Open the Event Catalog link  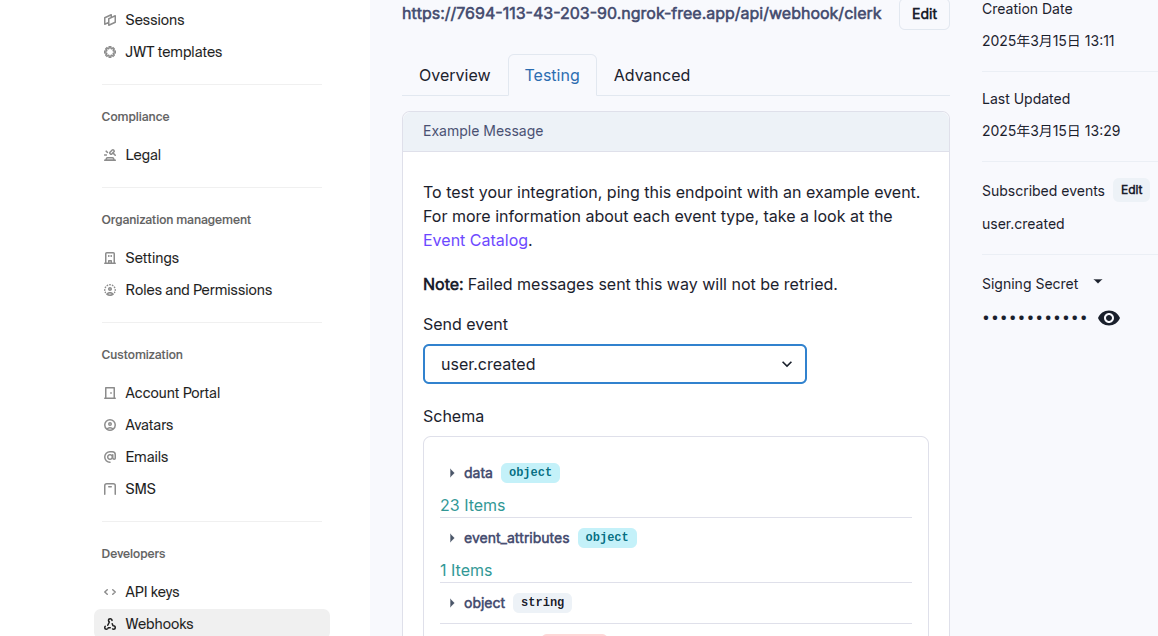(475, 240)
